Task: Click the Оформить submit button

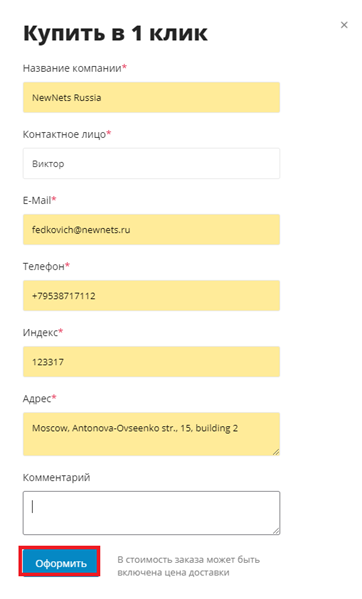Action: 60,563
